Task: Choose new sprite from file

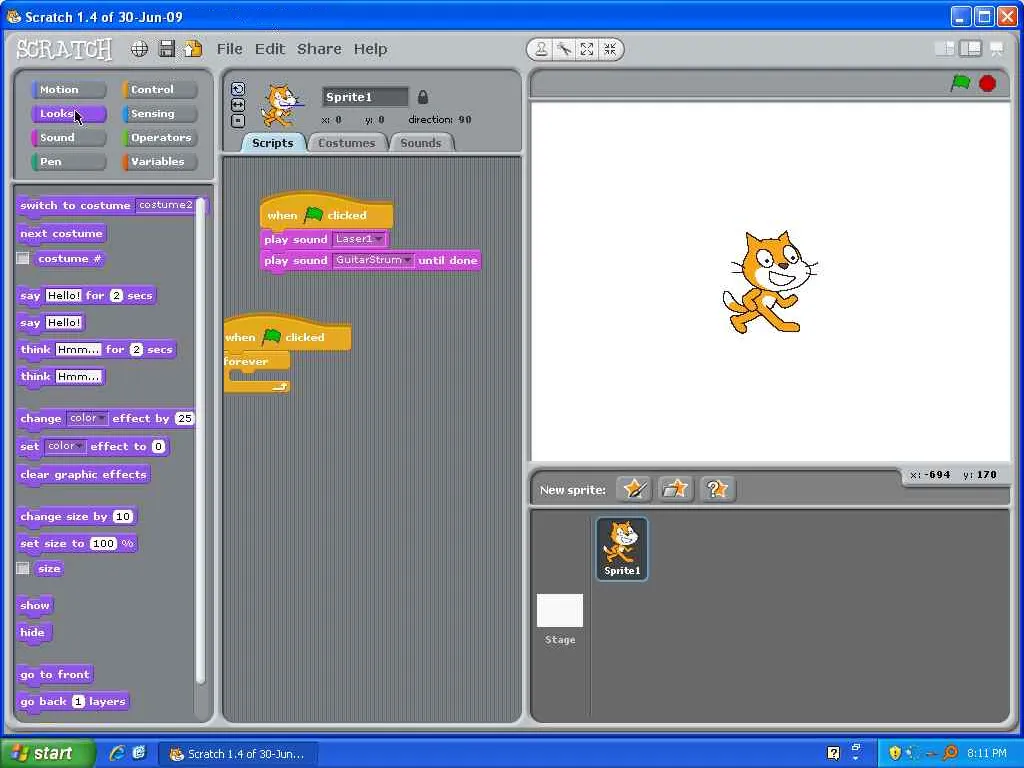Action: coord(675,488)
